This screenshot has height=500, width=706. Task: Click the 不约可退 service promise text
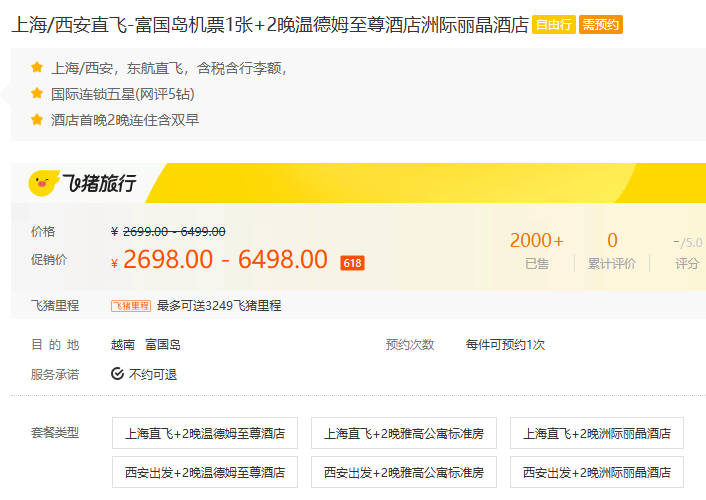click(153, 374)
